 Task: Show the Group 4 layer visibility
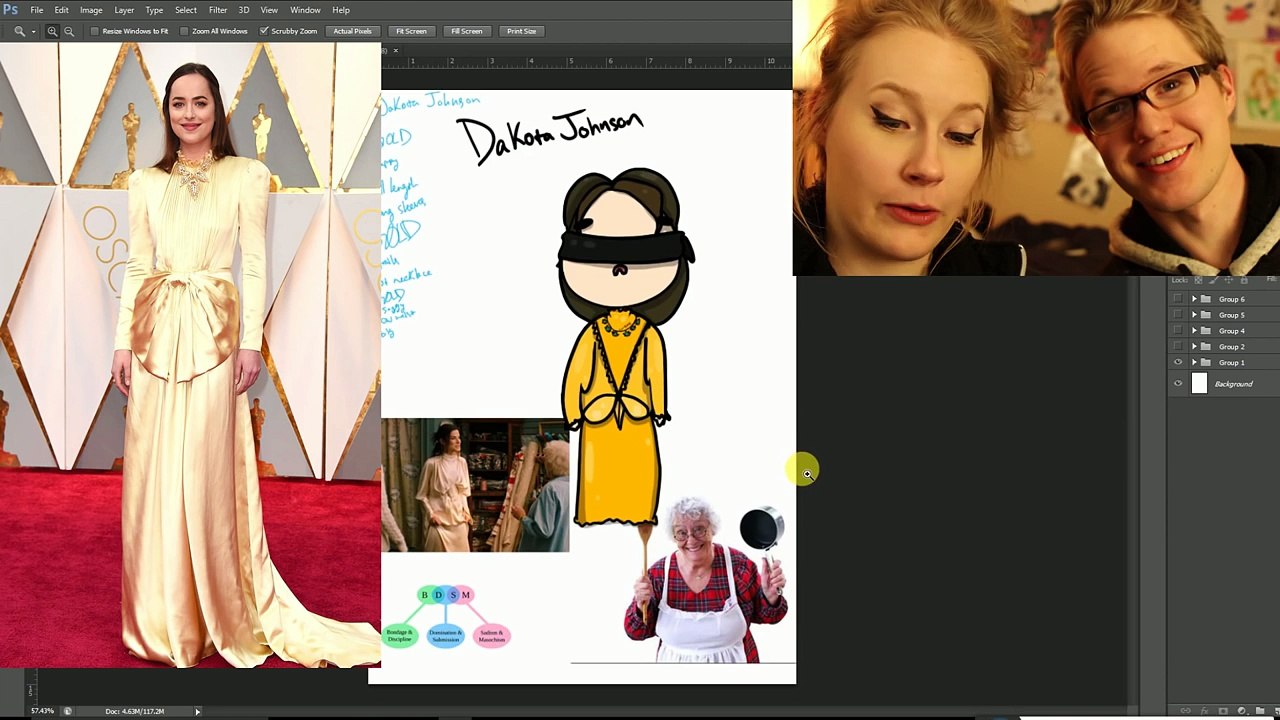[x=1178, y=331]
